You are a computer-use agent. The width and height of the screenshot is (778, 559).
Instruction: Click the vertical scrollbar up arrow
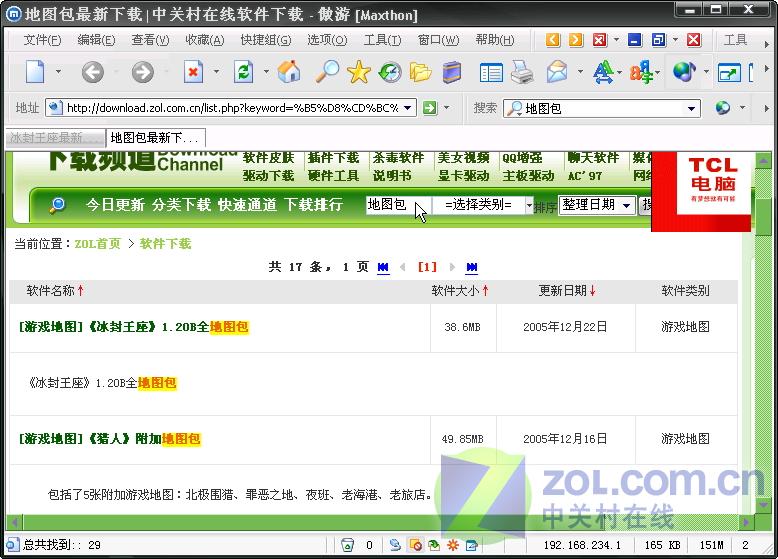click(763, 160)
